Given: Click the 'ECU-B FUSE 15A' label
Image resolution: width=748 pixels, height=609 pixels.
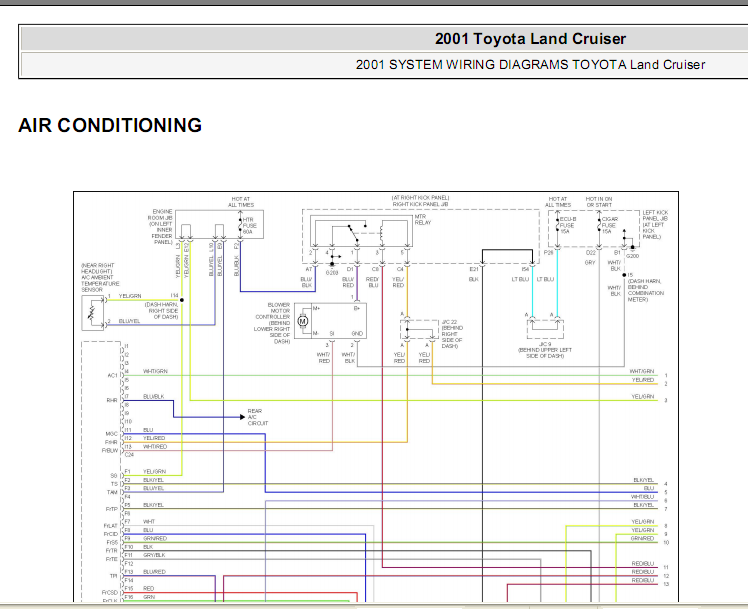Looking at the screenshot, I should (567, 225).
